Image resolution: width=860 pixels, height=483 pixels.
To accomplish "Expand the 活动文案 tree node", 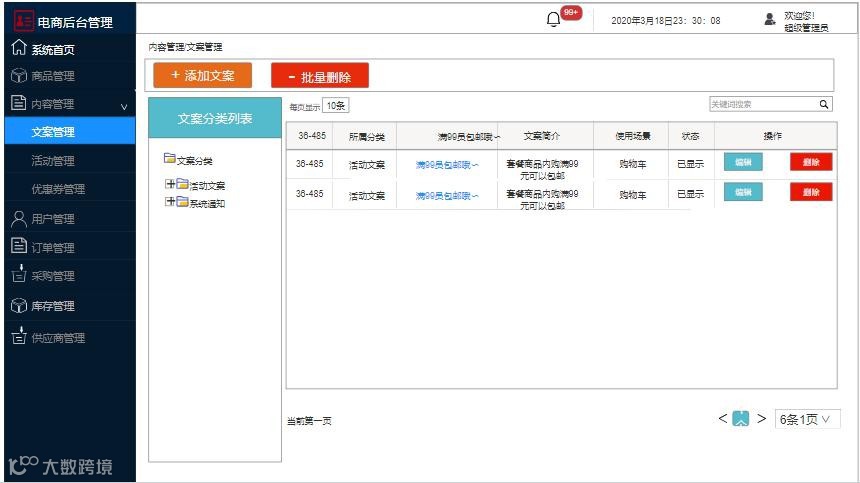I will point(170,184).
